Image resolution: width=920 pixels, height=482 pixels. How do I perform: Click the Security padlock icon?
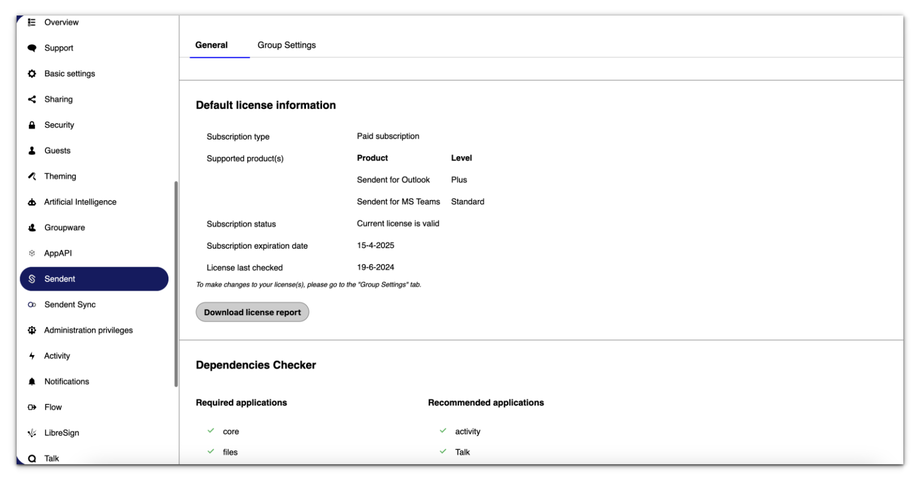(x=32, y=125)
